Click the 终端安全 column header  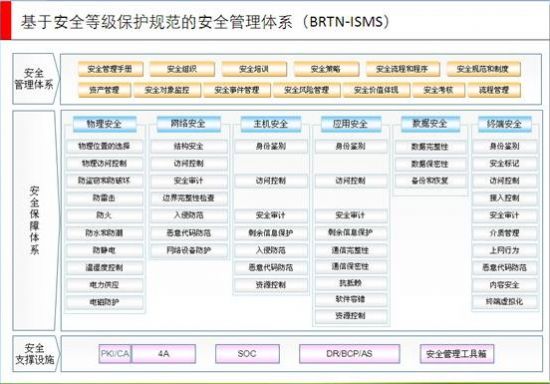[505, 124]
